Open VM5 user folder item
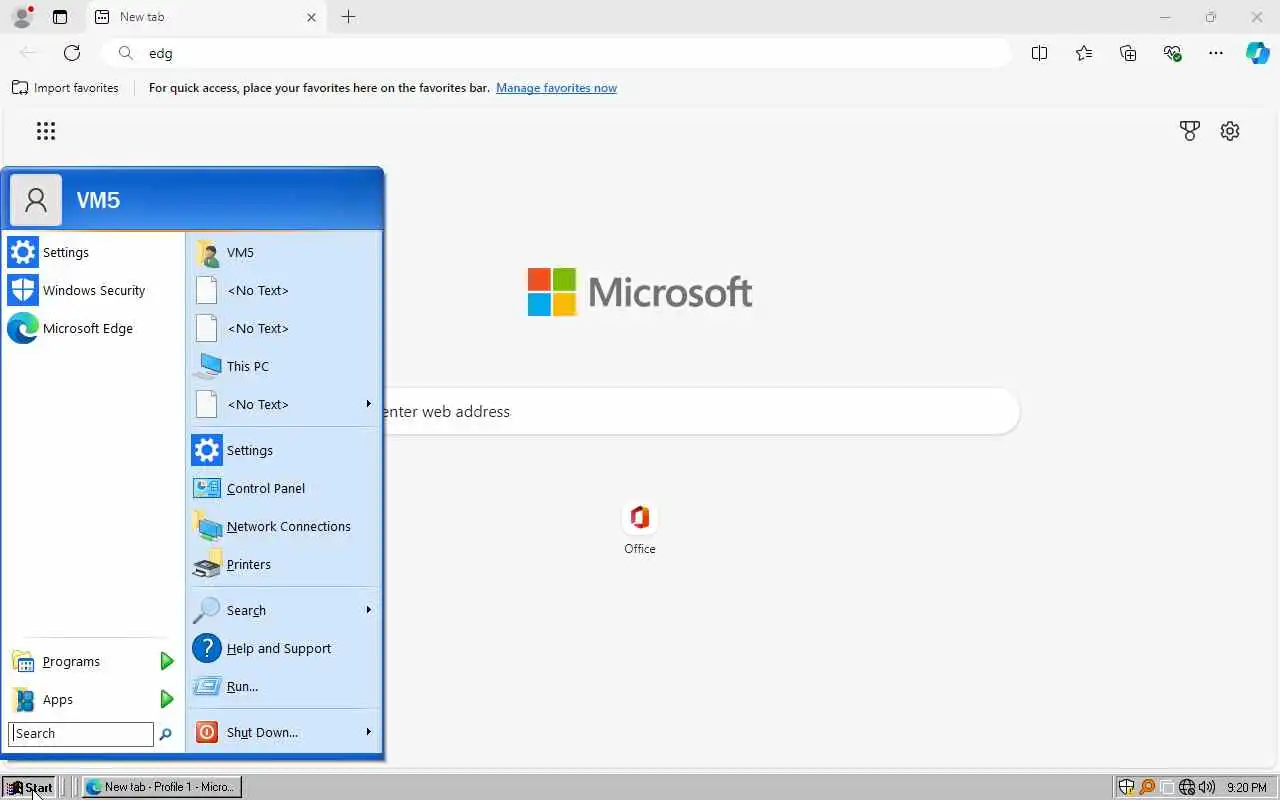Viewport: 1280px width, 800px height. coord(285,252)
